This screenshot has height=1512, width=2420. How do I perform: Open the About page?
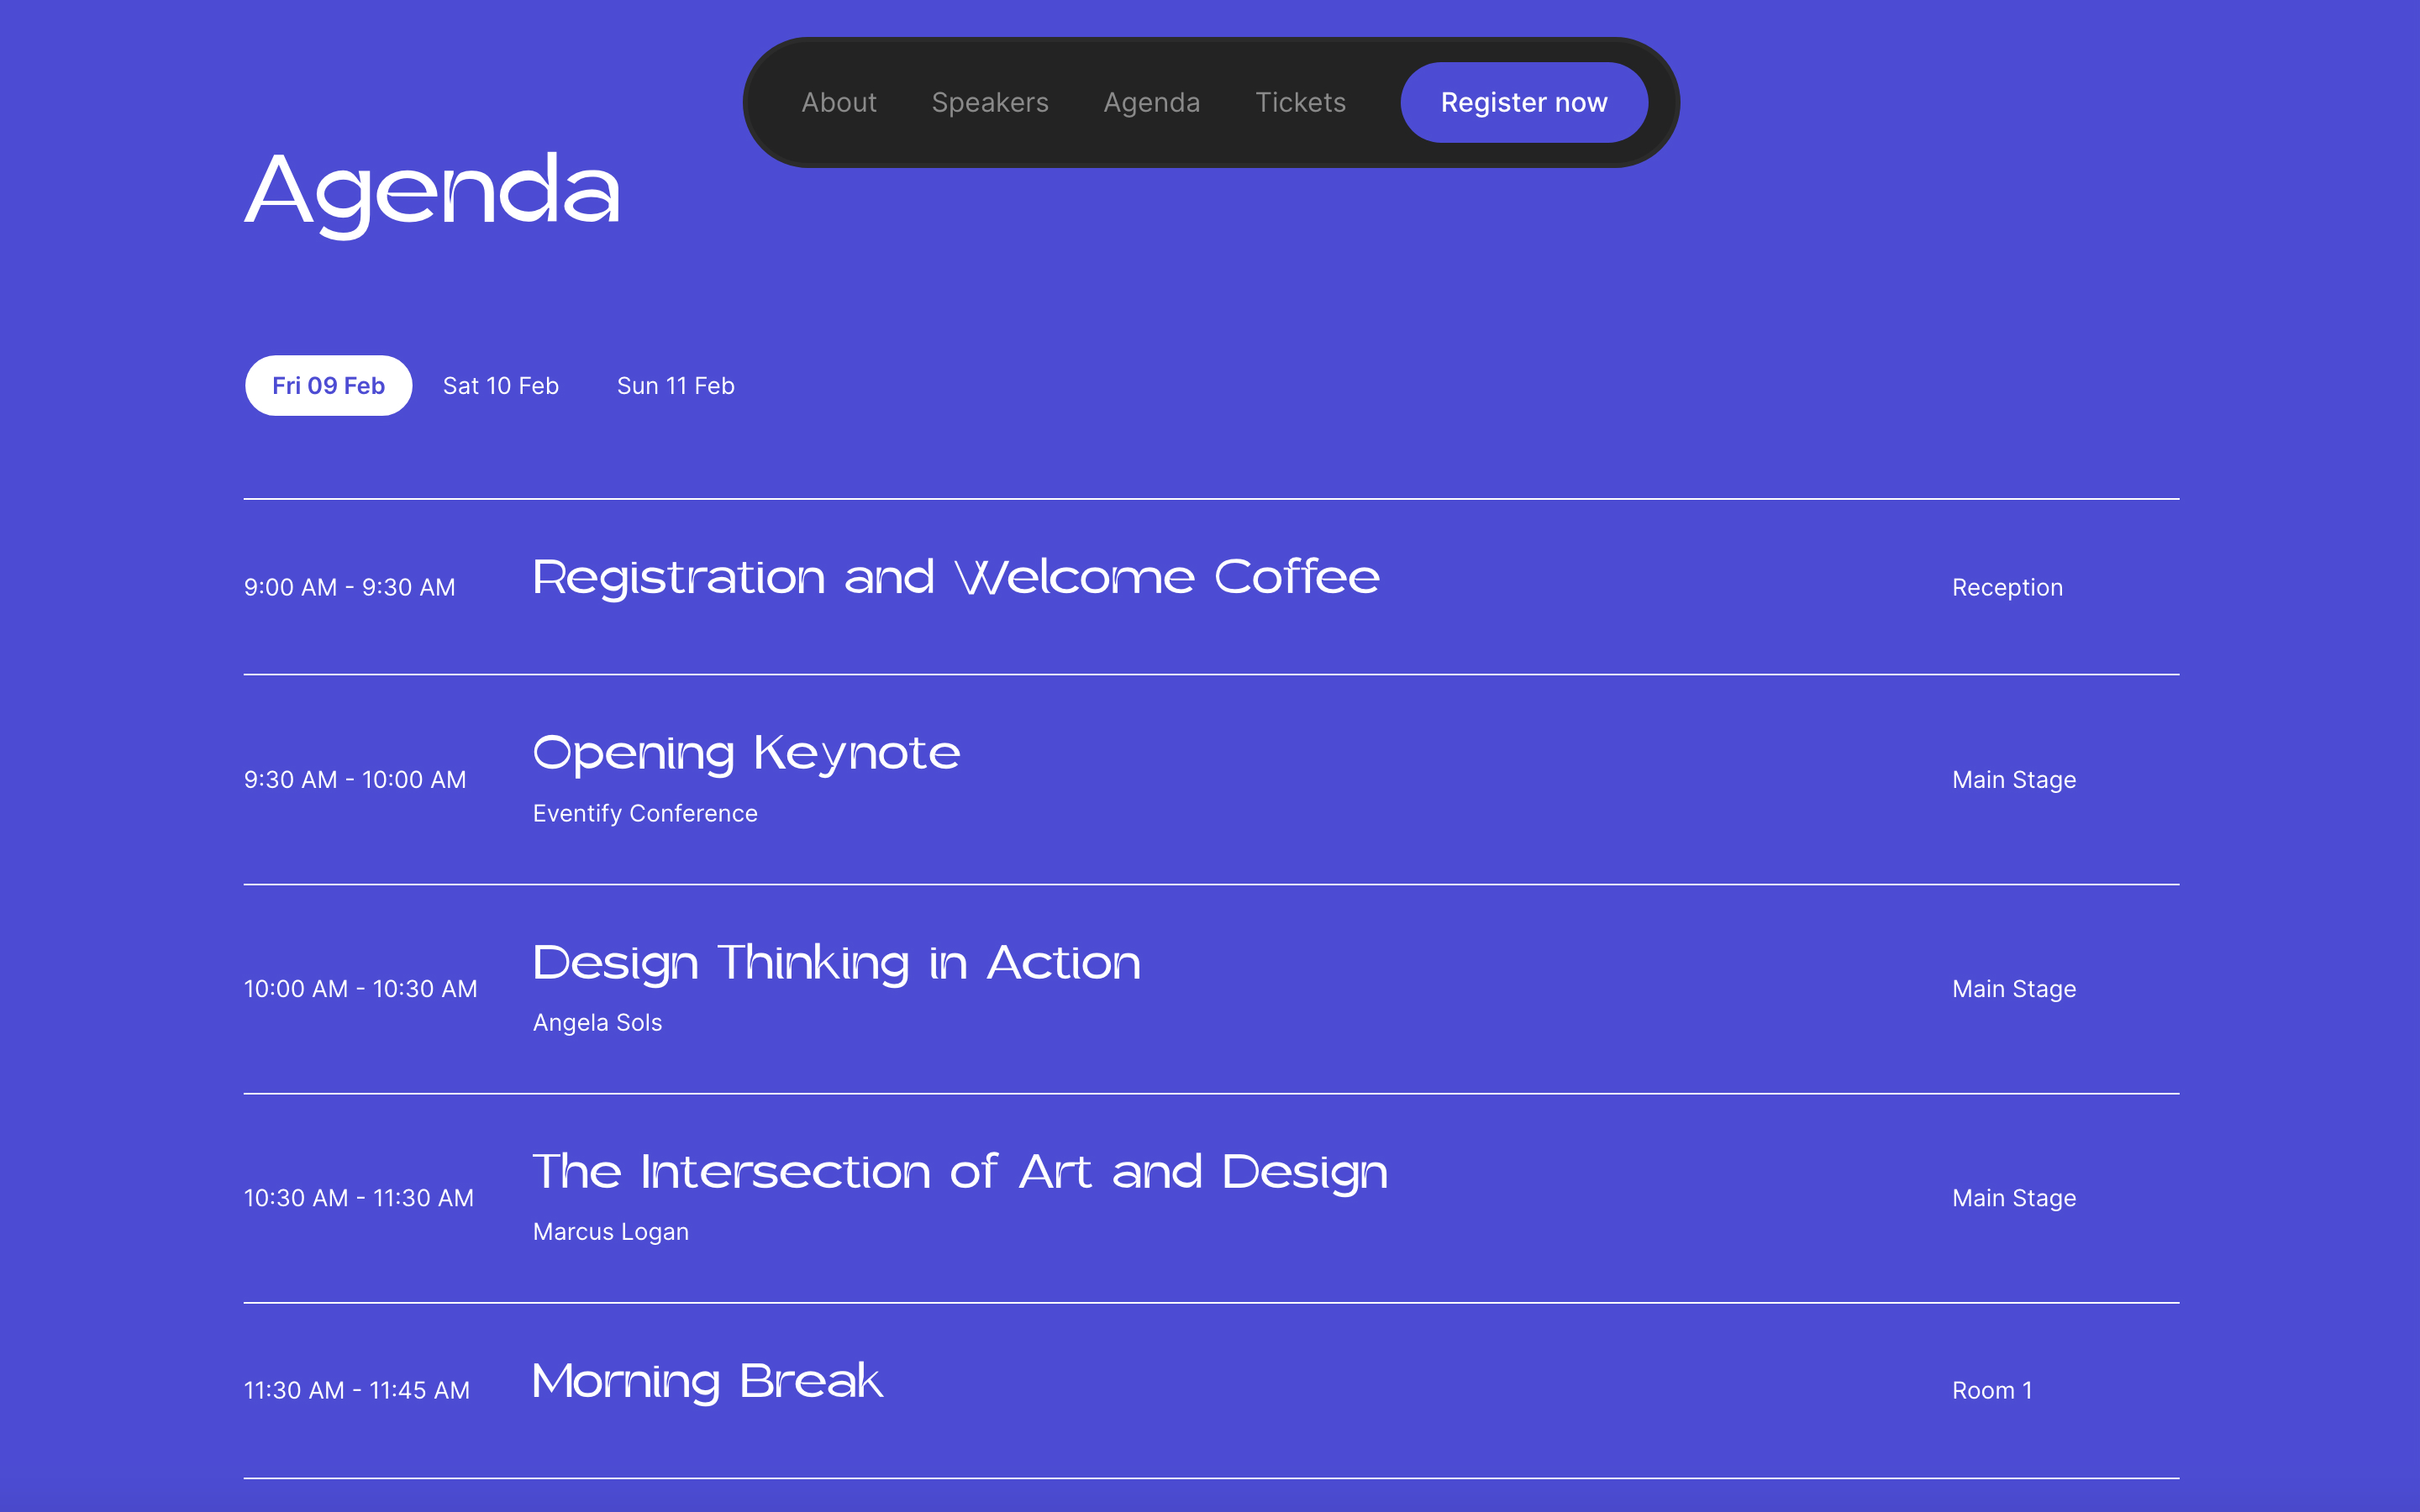pyautogui.click(x=839, y=102)
